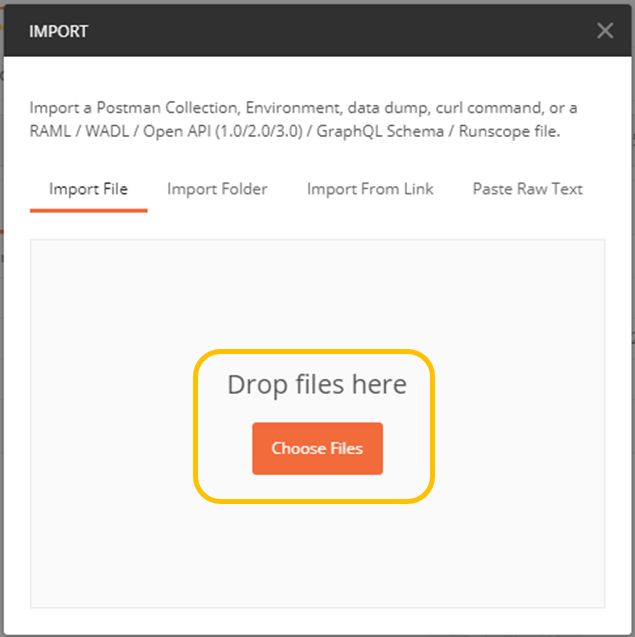Click the 'Drop files here' text
Screen dimensions: 635x637
[317, 384]
